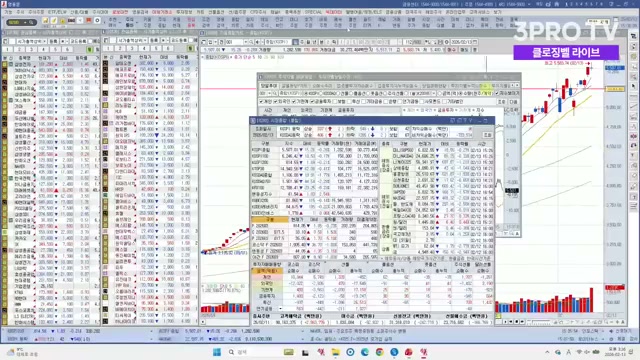Click the green icon beside the second list's number tabs

(x=190, y=49)
